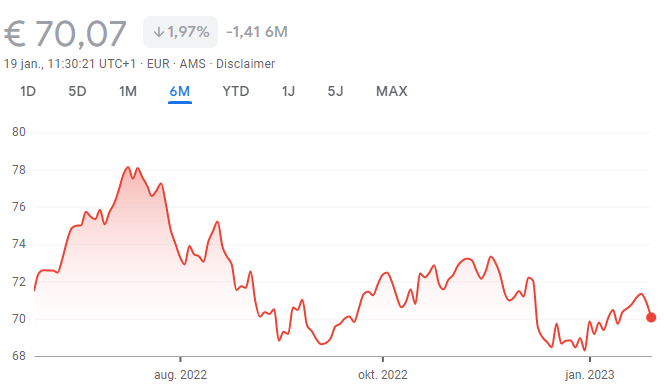Click the 68 y-axis value label
Viewport: 664px width, 390px height.
tap(19, 356)
